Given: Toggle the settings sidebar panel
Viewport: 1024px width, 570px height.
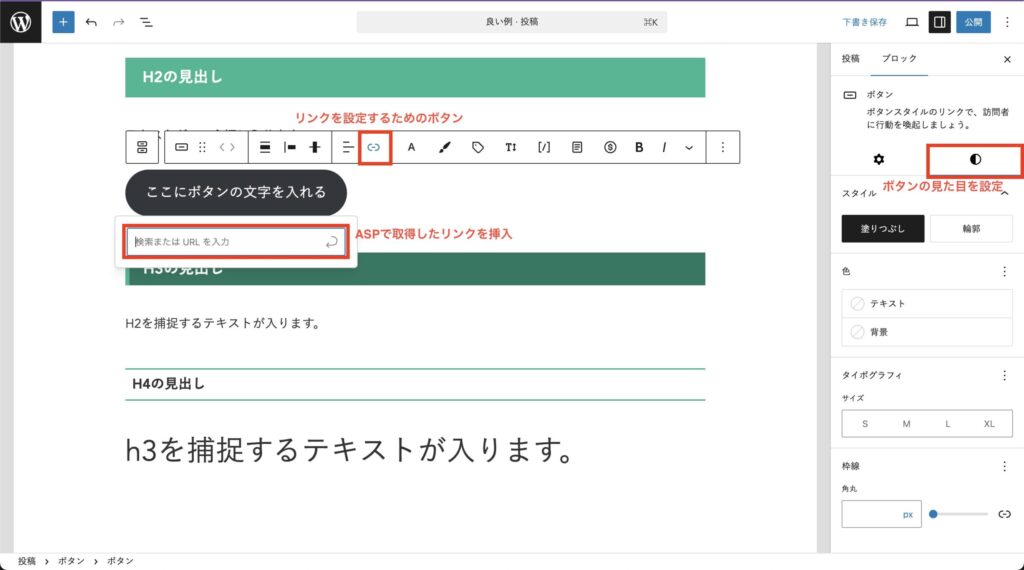Looking at the screenshot, I should [939, 22].
